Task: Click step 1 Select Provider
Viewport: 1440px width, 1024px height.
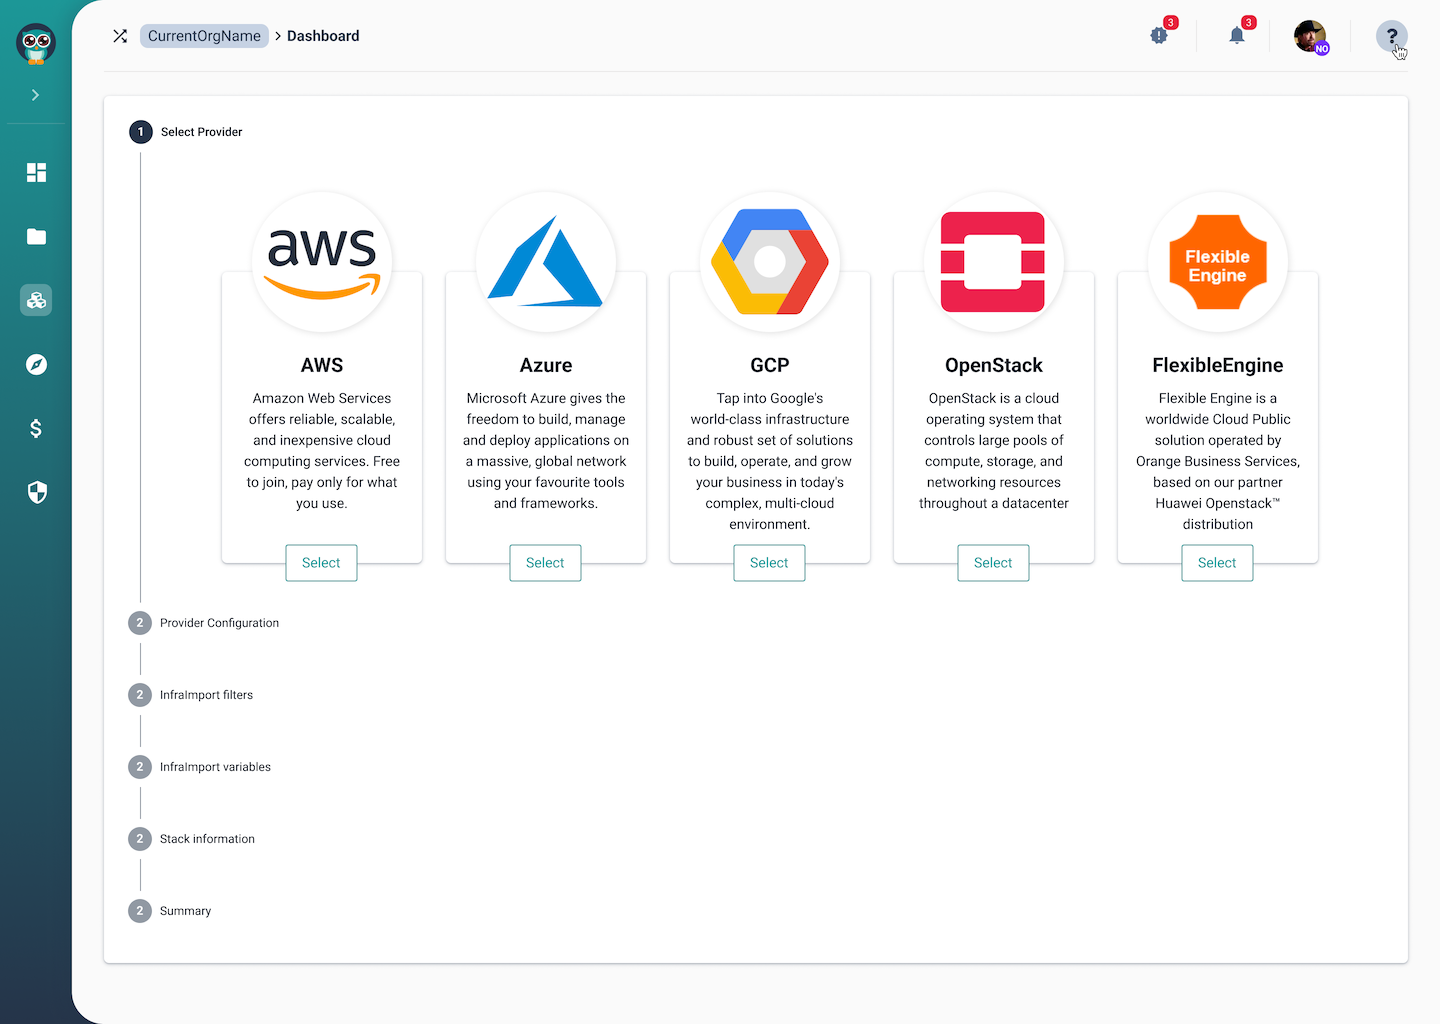Action: pos(186,132)
